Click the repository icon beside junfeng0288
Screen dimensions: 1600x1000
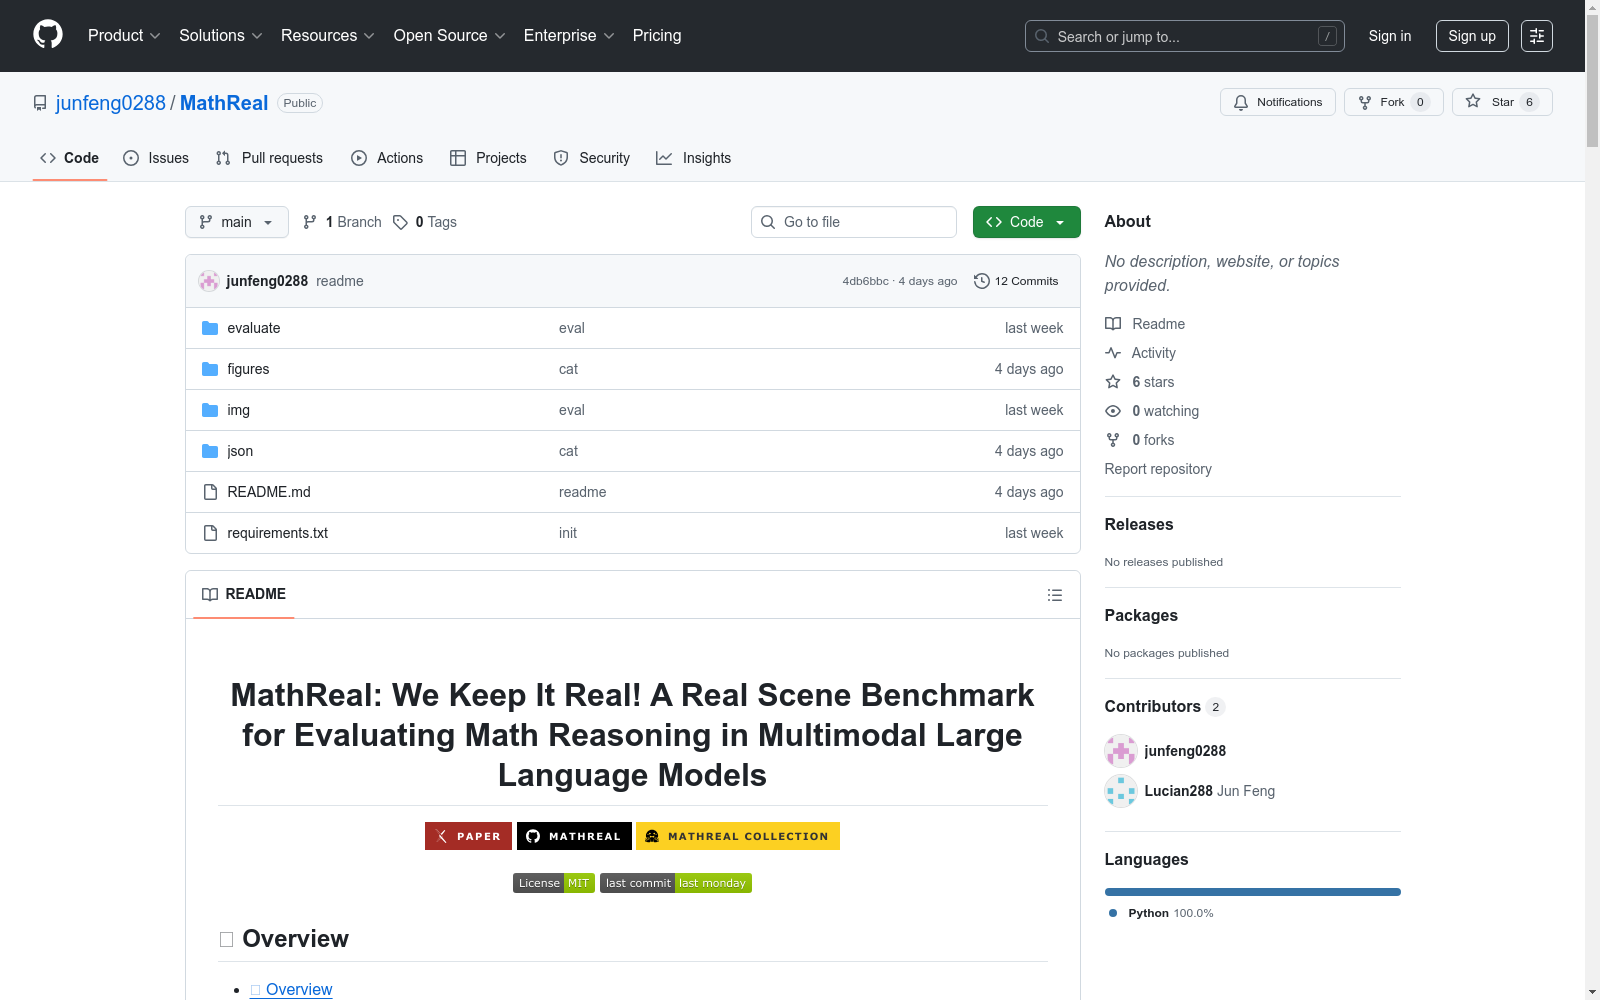40,103
